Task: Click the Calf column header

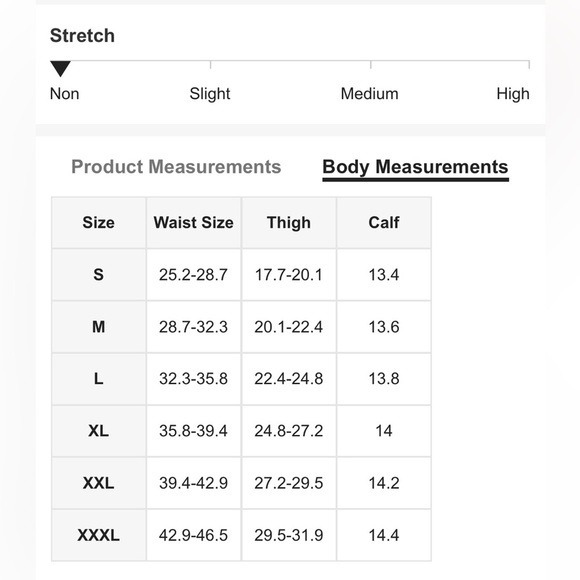Action: (x=384, y=223)
